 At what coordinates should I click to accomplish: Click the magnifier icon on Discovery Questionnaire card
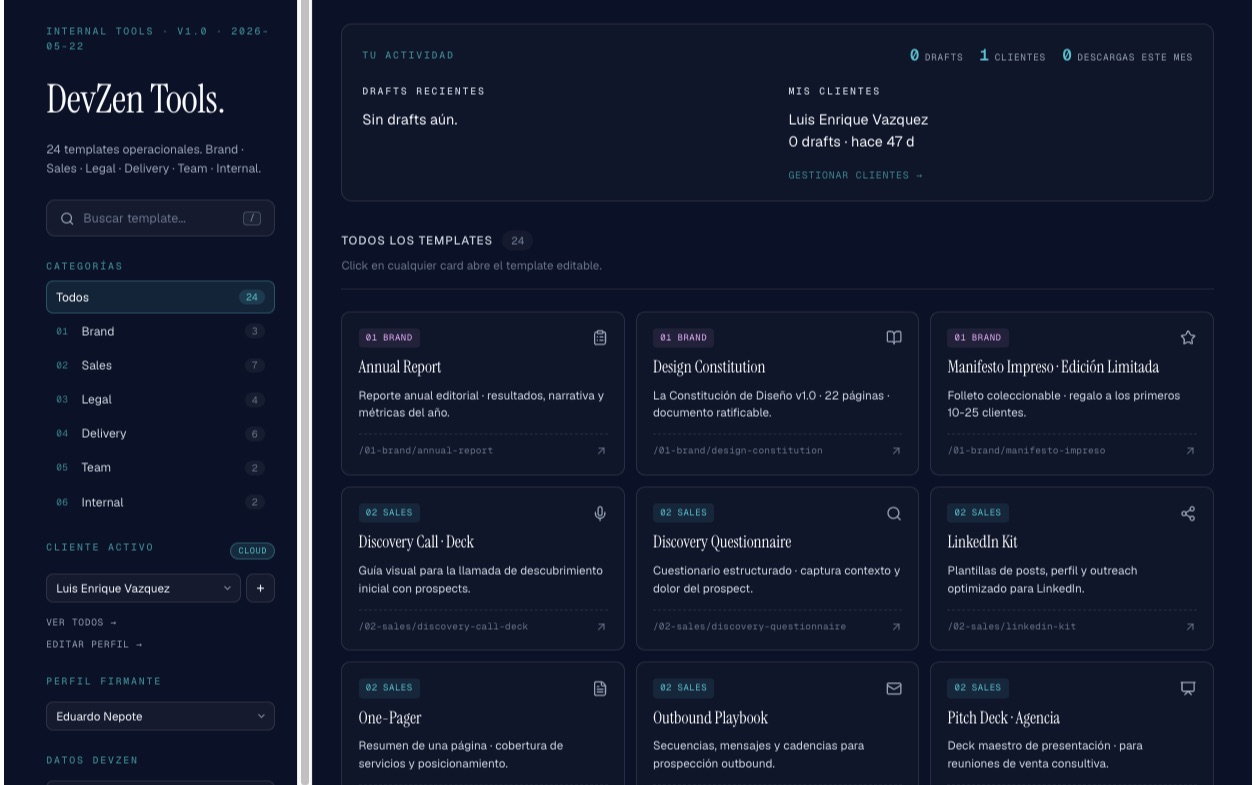[x=894, y=513]
